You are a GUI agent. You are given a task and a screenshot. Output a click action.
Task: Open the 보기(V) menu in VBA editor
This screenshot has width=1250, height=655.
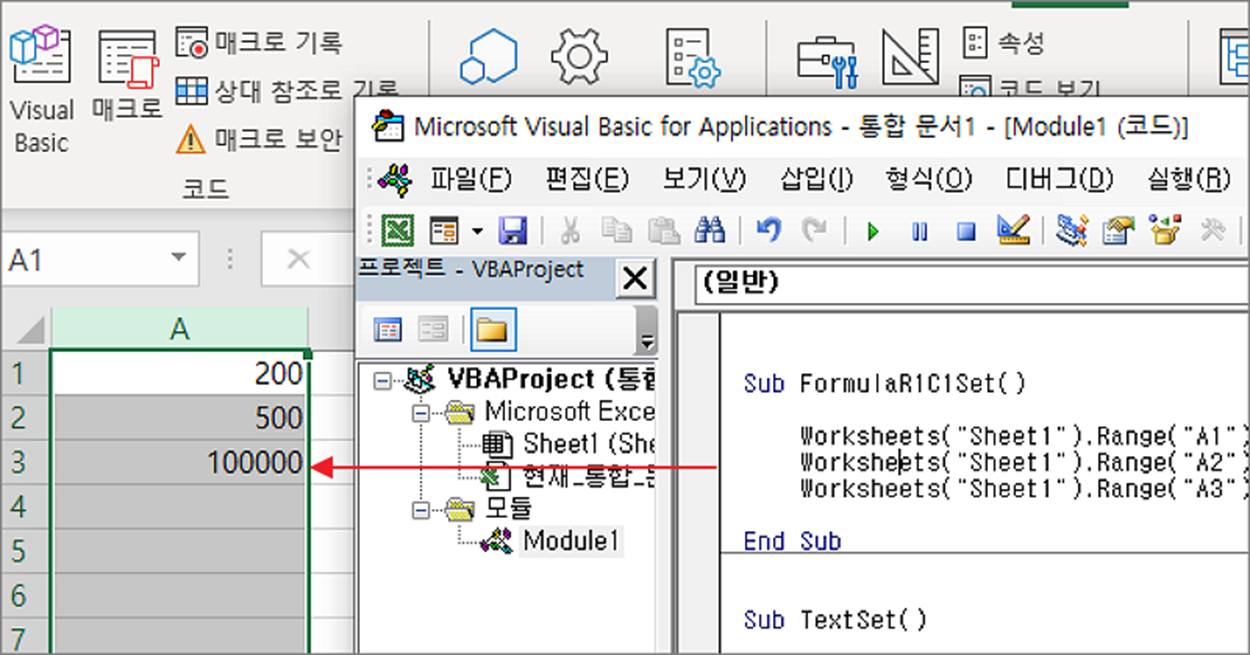pos(704,179)
